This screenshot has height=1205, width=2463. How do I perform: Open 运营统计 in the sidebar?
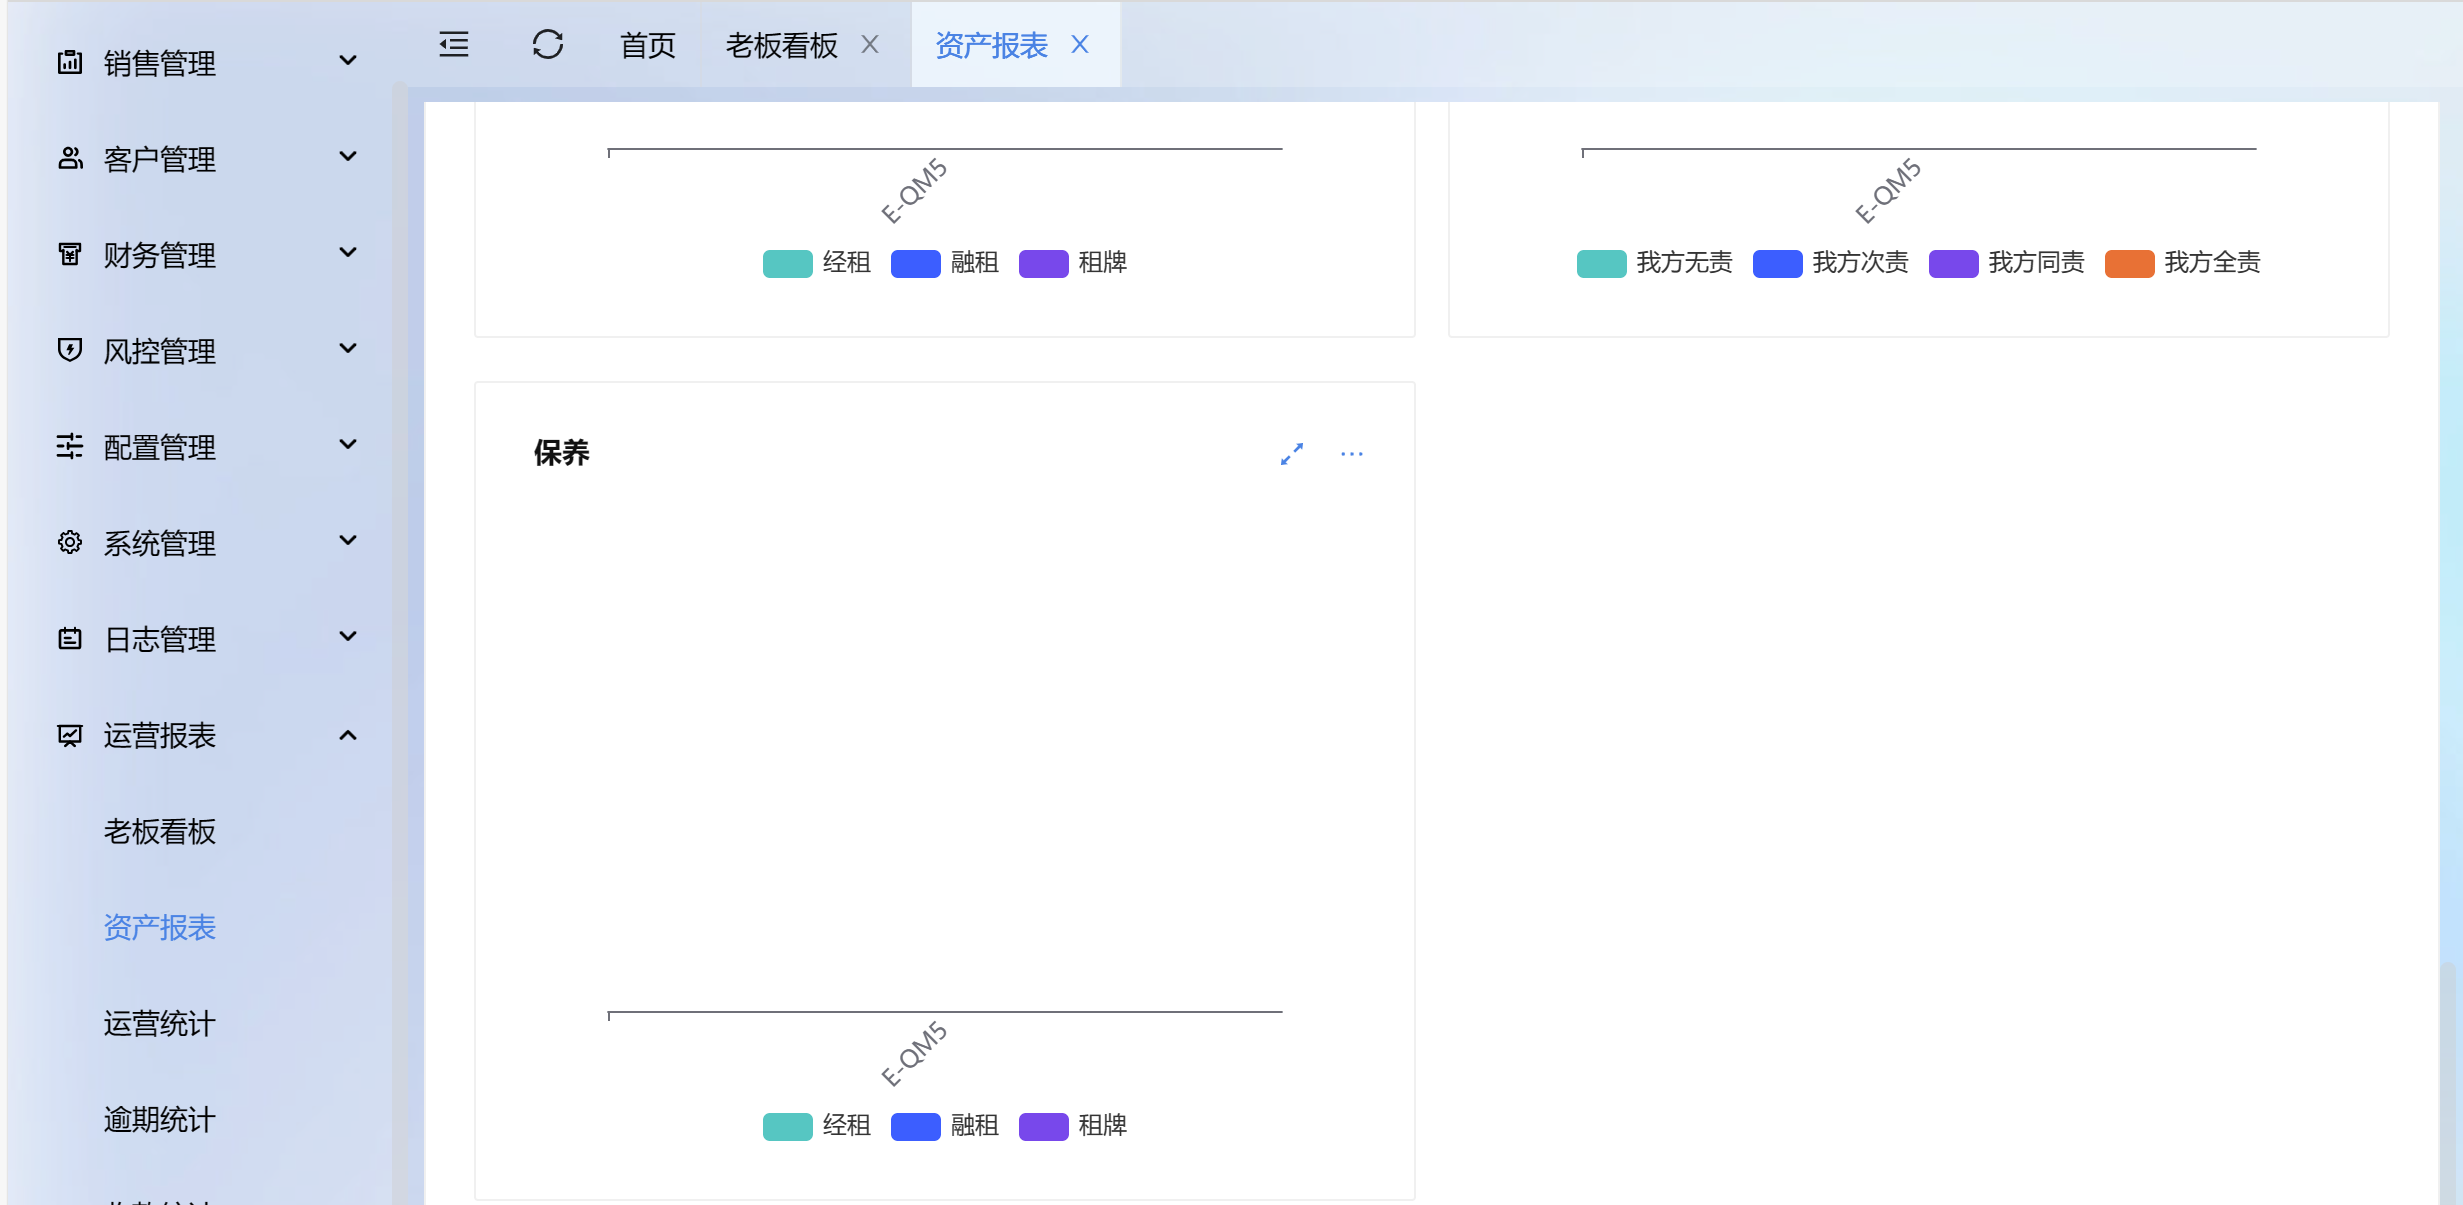[159, 1023]
